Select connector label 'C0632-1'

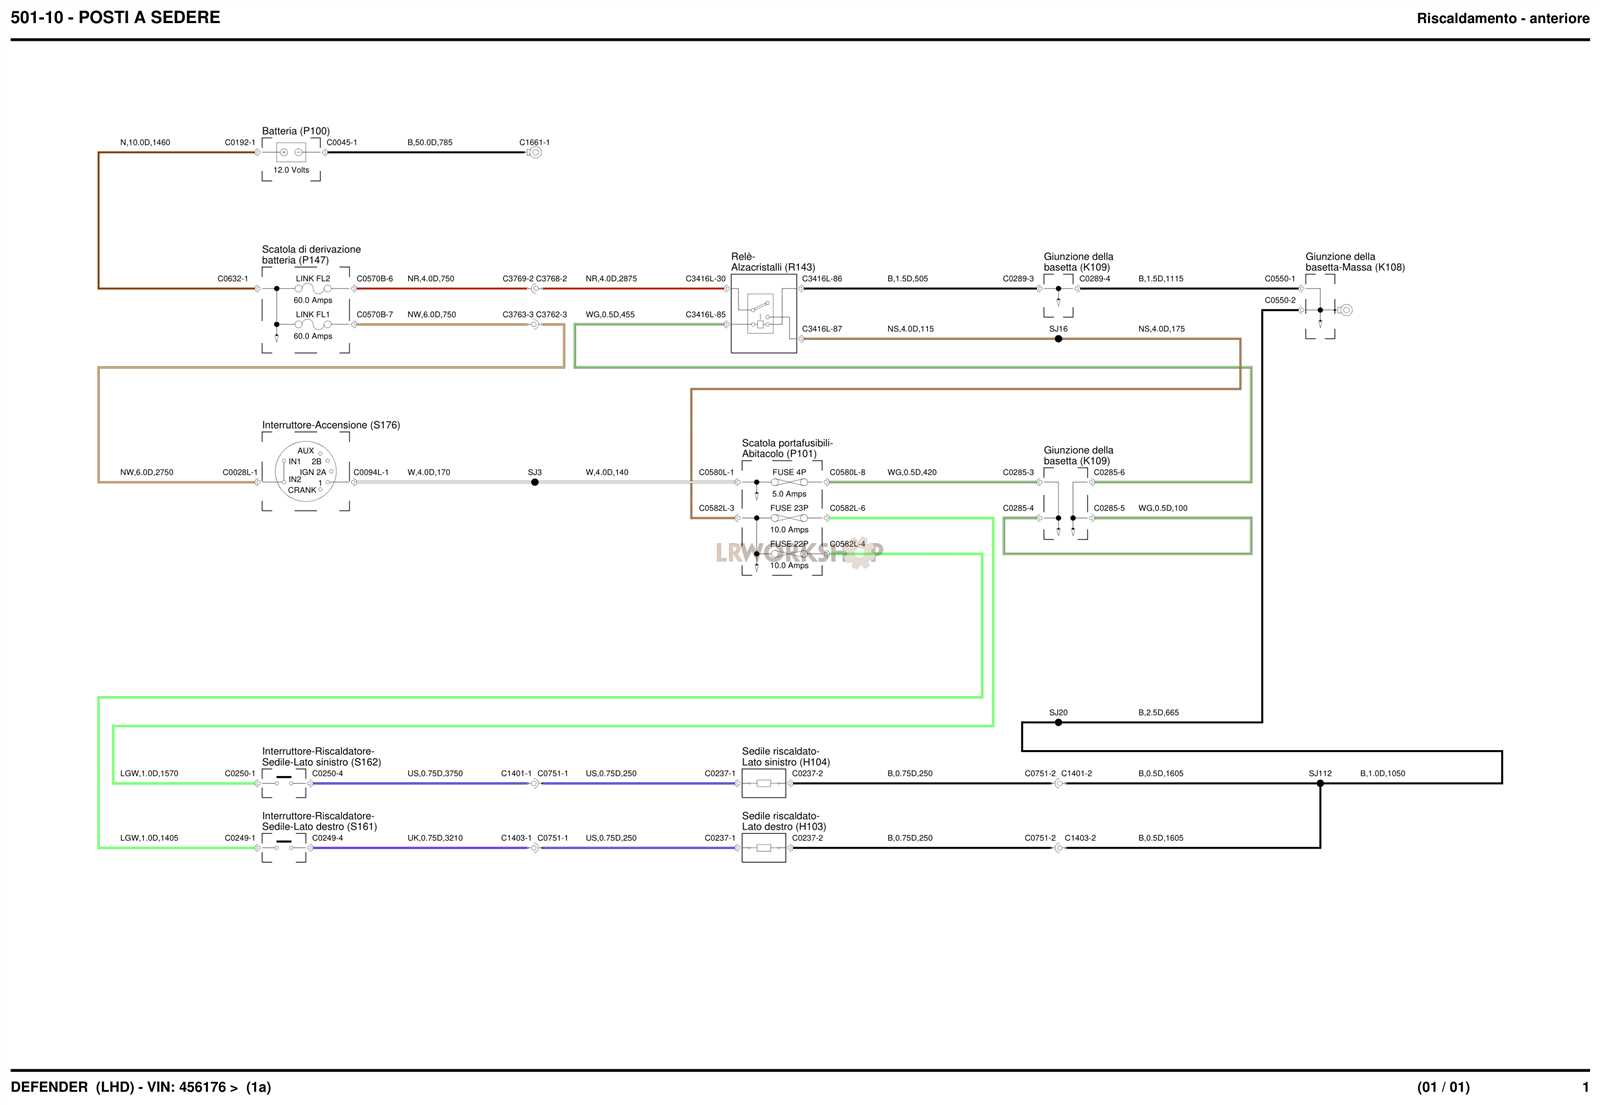233,279
